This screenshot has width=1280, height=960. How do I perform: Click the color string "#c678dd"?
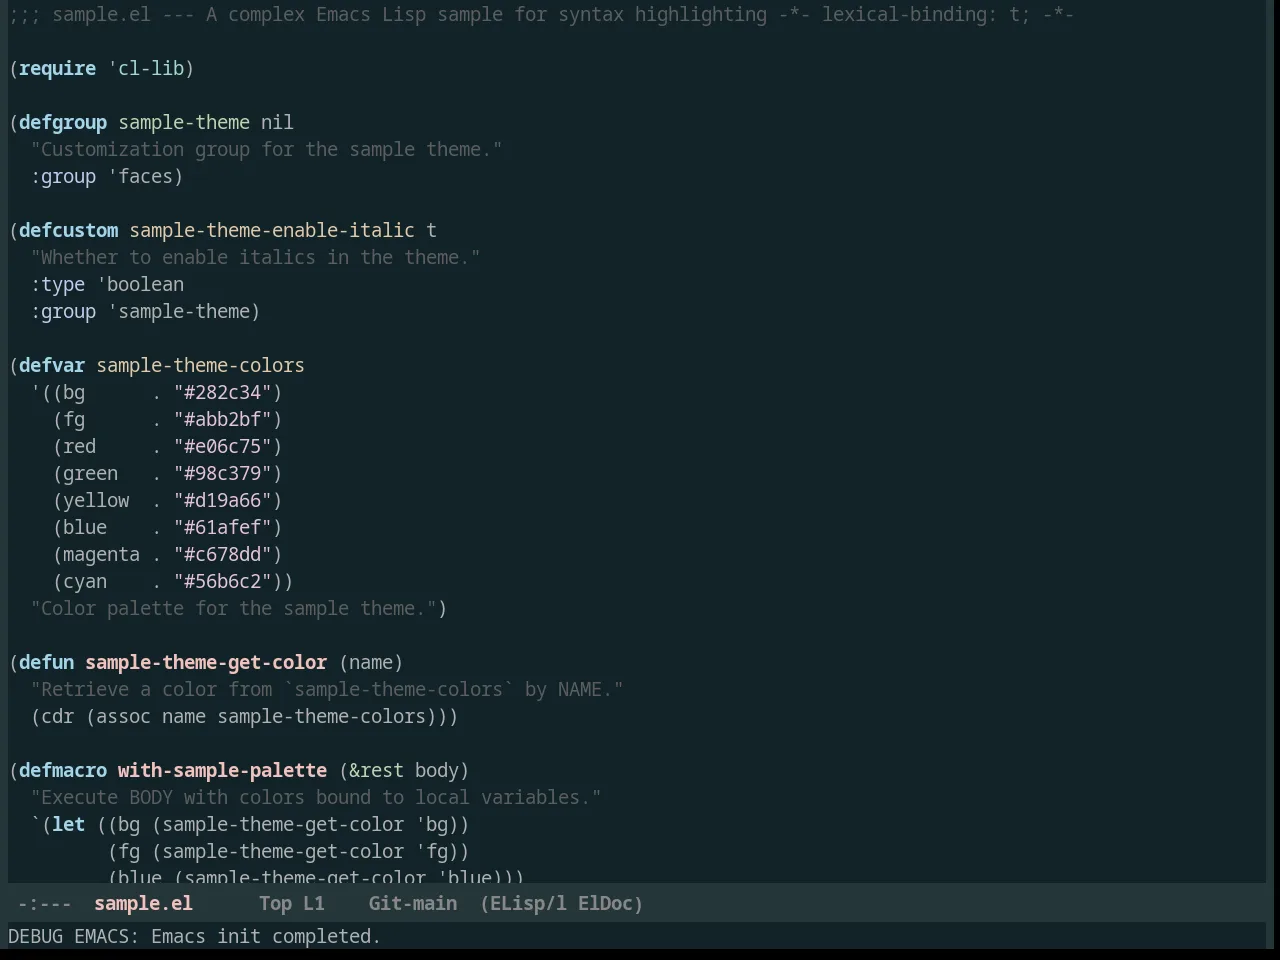(223, 554)
